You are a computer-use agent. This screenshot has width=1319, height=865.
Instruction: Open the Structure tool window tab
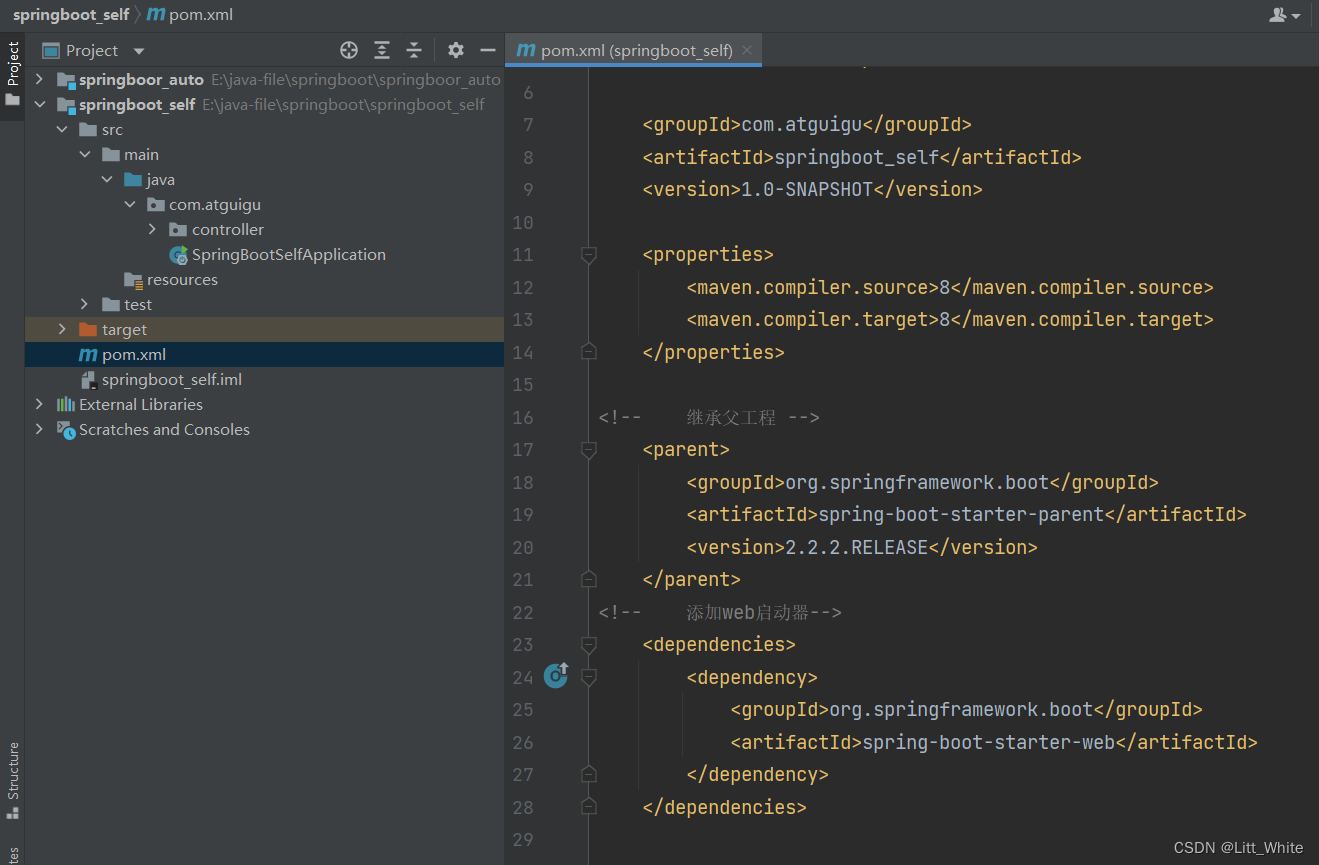pyautogui.click(x=12, y=782)
